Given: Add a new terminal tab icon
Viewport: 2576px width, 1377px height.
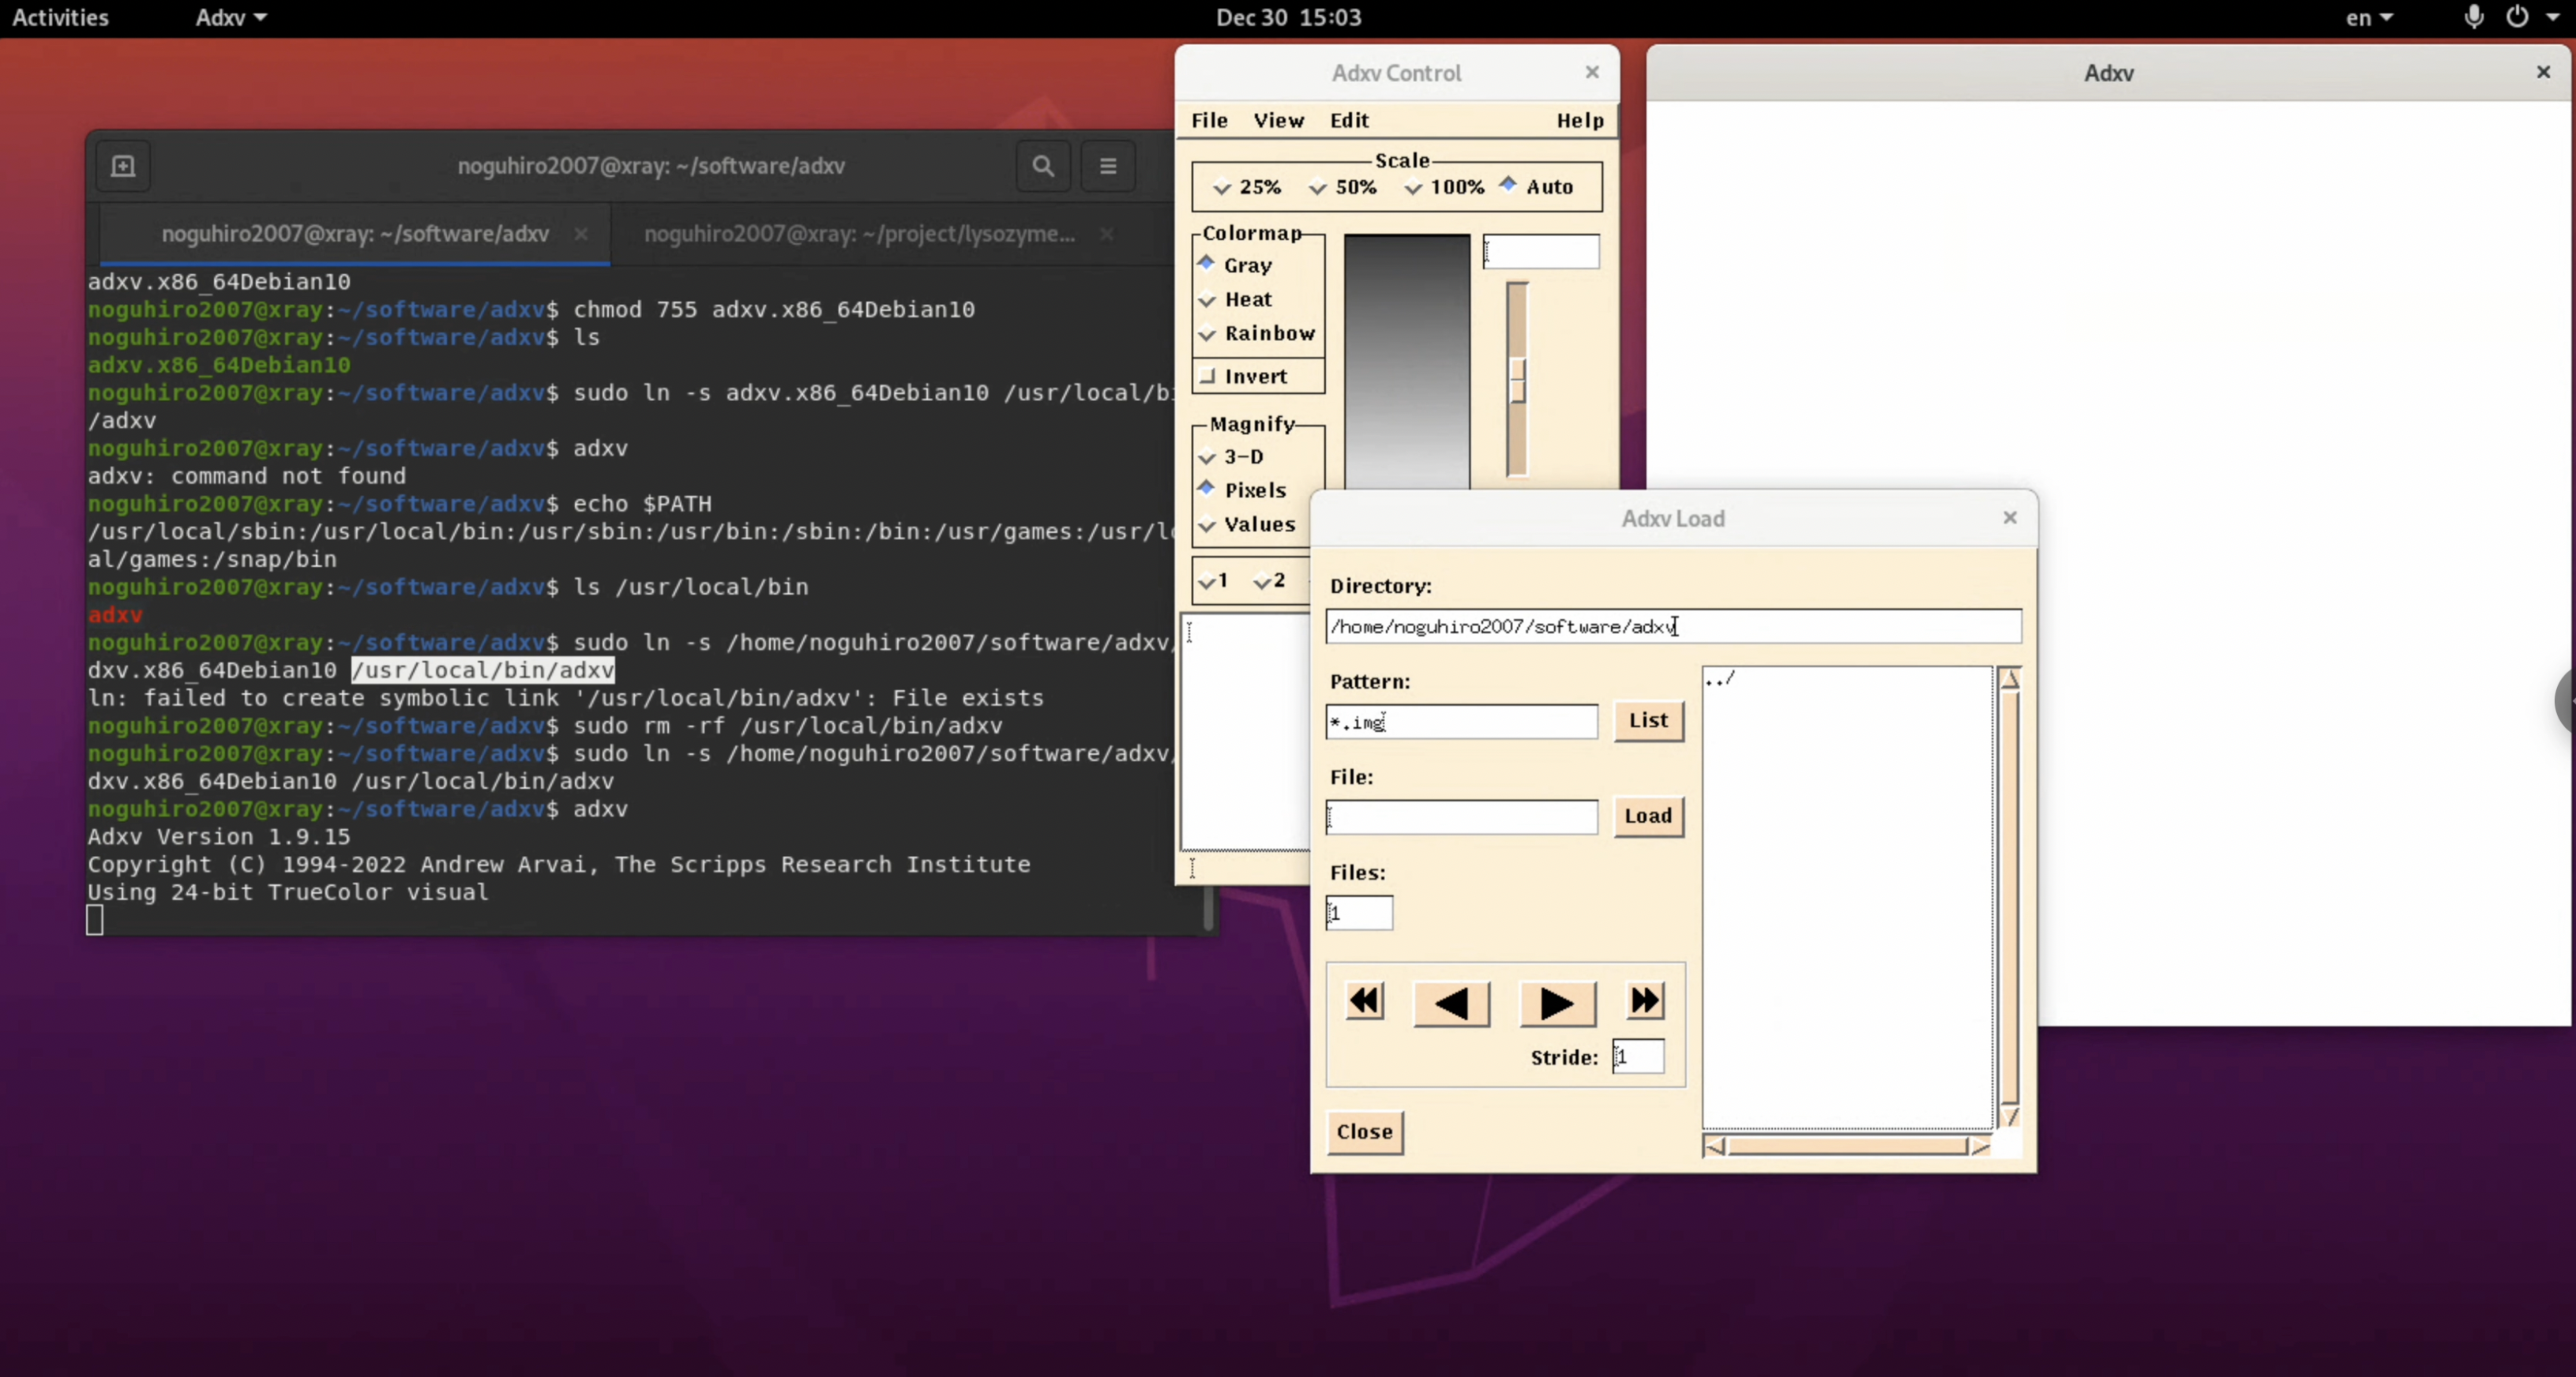Looking at the screenshot, I should (123, 166).
